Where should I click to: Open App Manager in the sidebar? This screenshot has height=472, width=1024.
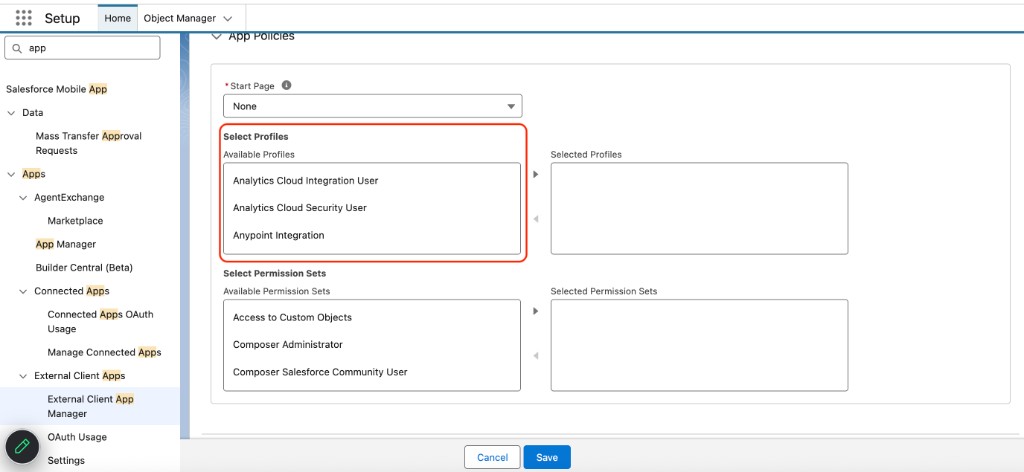point(65,244)
